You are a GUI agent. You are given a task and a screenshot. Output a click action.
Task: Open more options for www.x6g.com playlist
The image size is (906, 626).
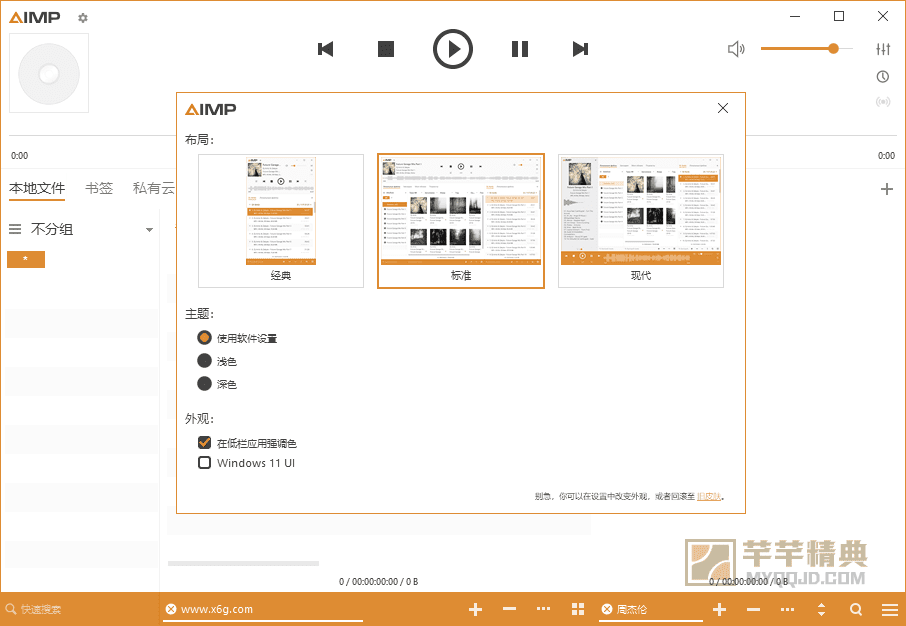point(543,609)
